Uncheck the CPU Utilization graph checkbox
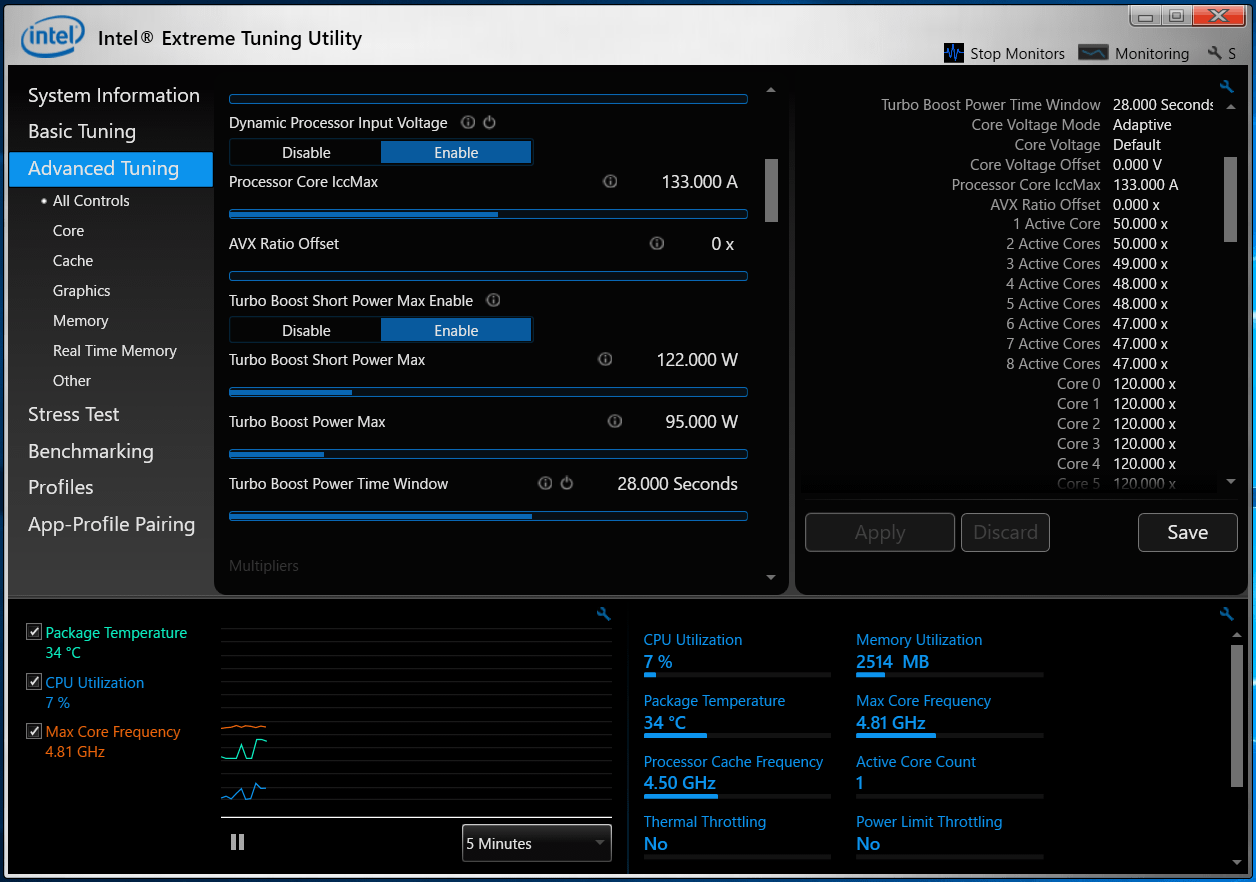Image resolution: width=1256 pixels, height=882 pixels. 34,682
